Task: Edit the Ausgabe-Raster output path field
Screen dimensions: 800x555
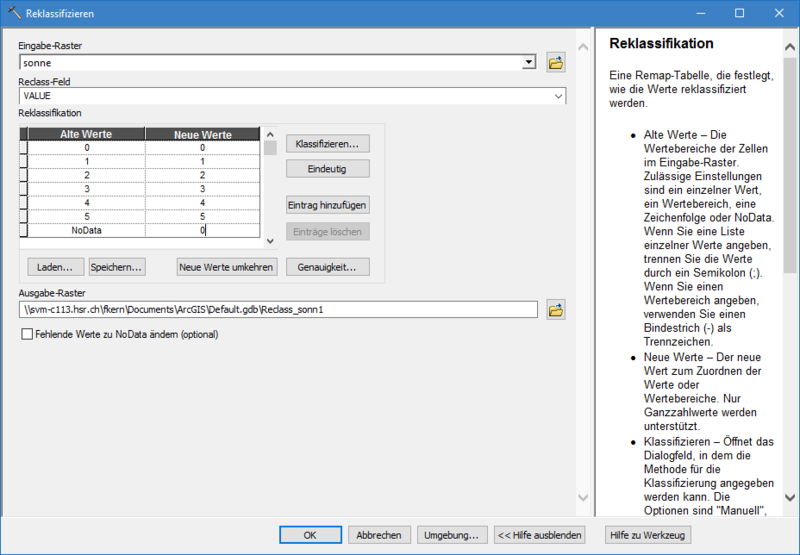Action: click(x=278, y=310)
